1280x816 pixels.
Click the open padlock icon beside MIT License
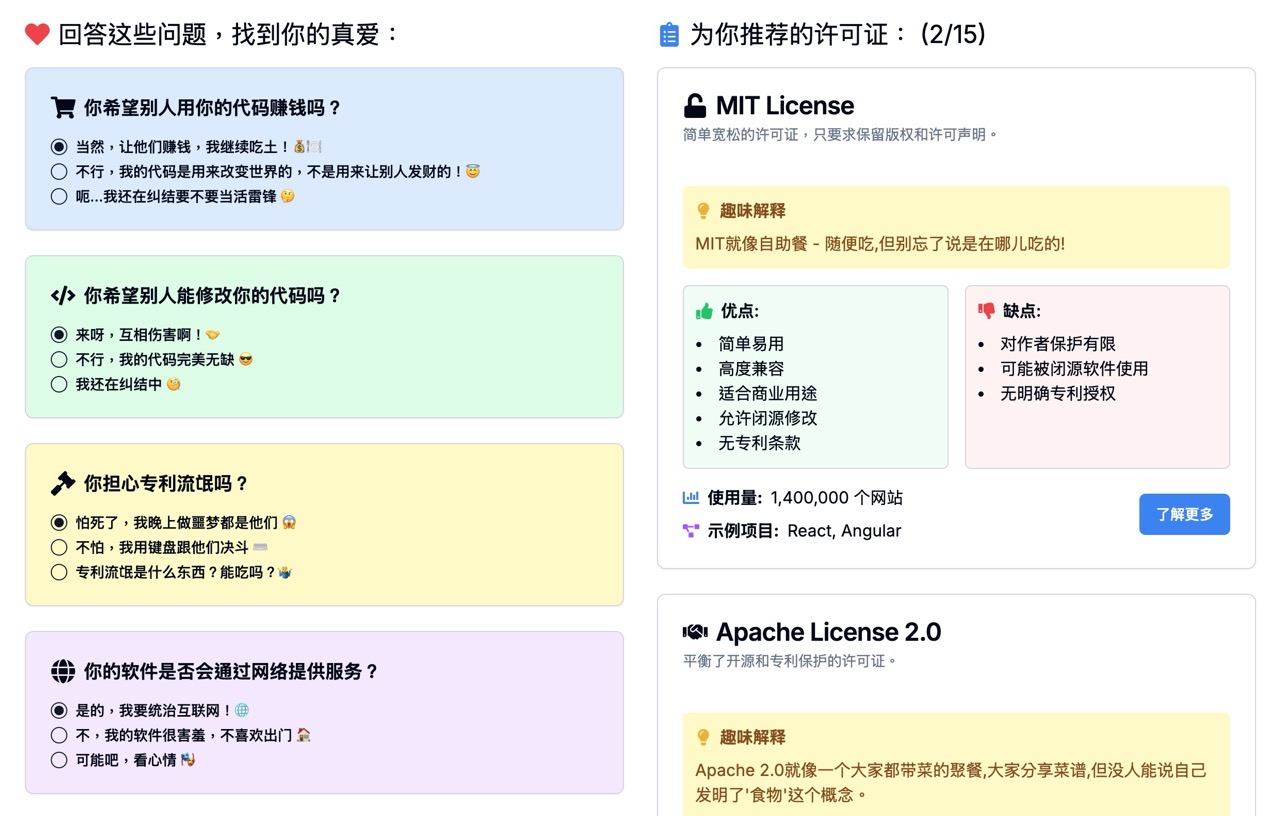pyautogui.click(x=694, y=106)
